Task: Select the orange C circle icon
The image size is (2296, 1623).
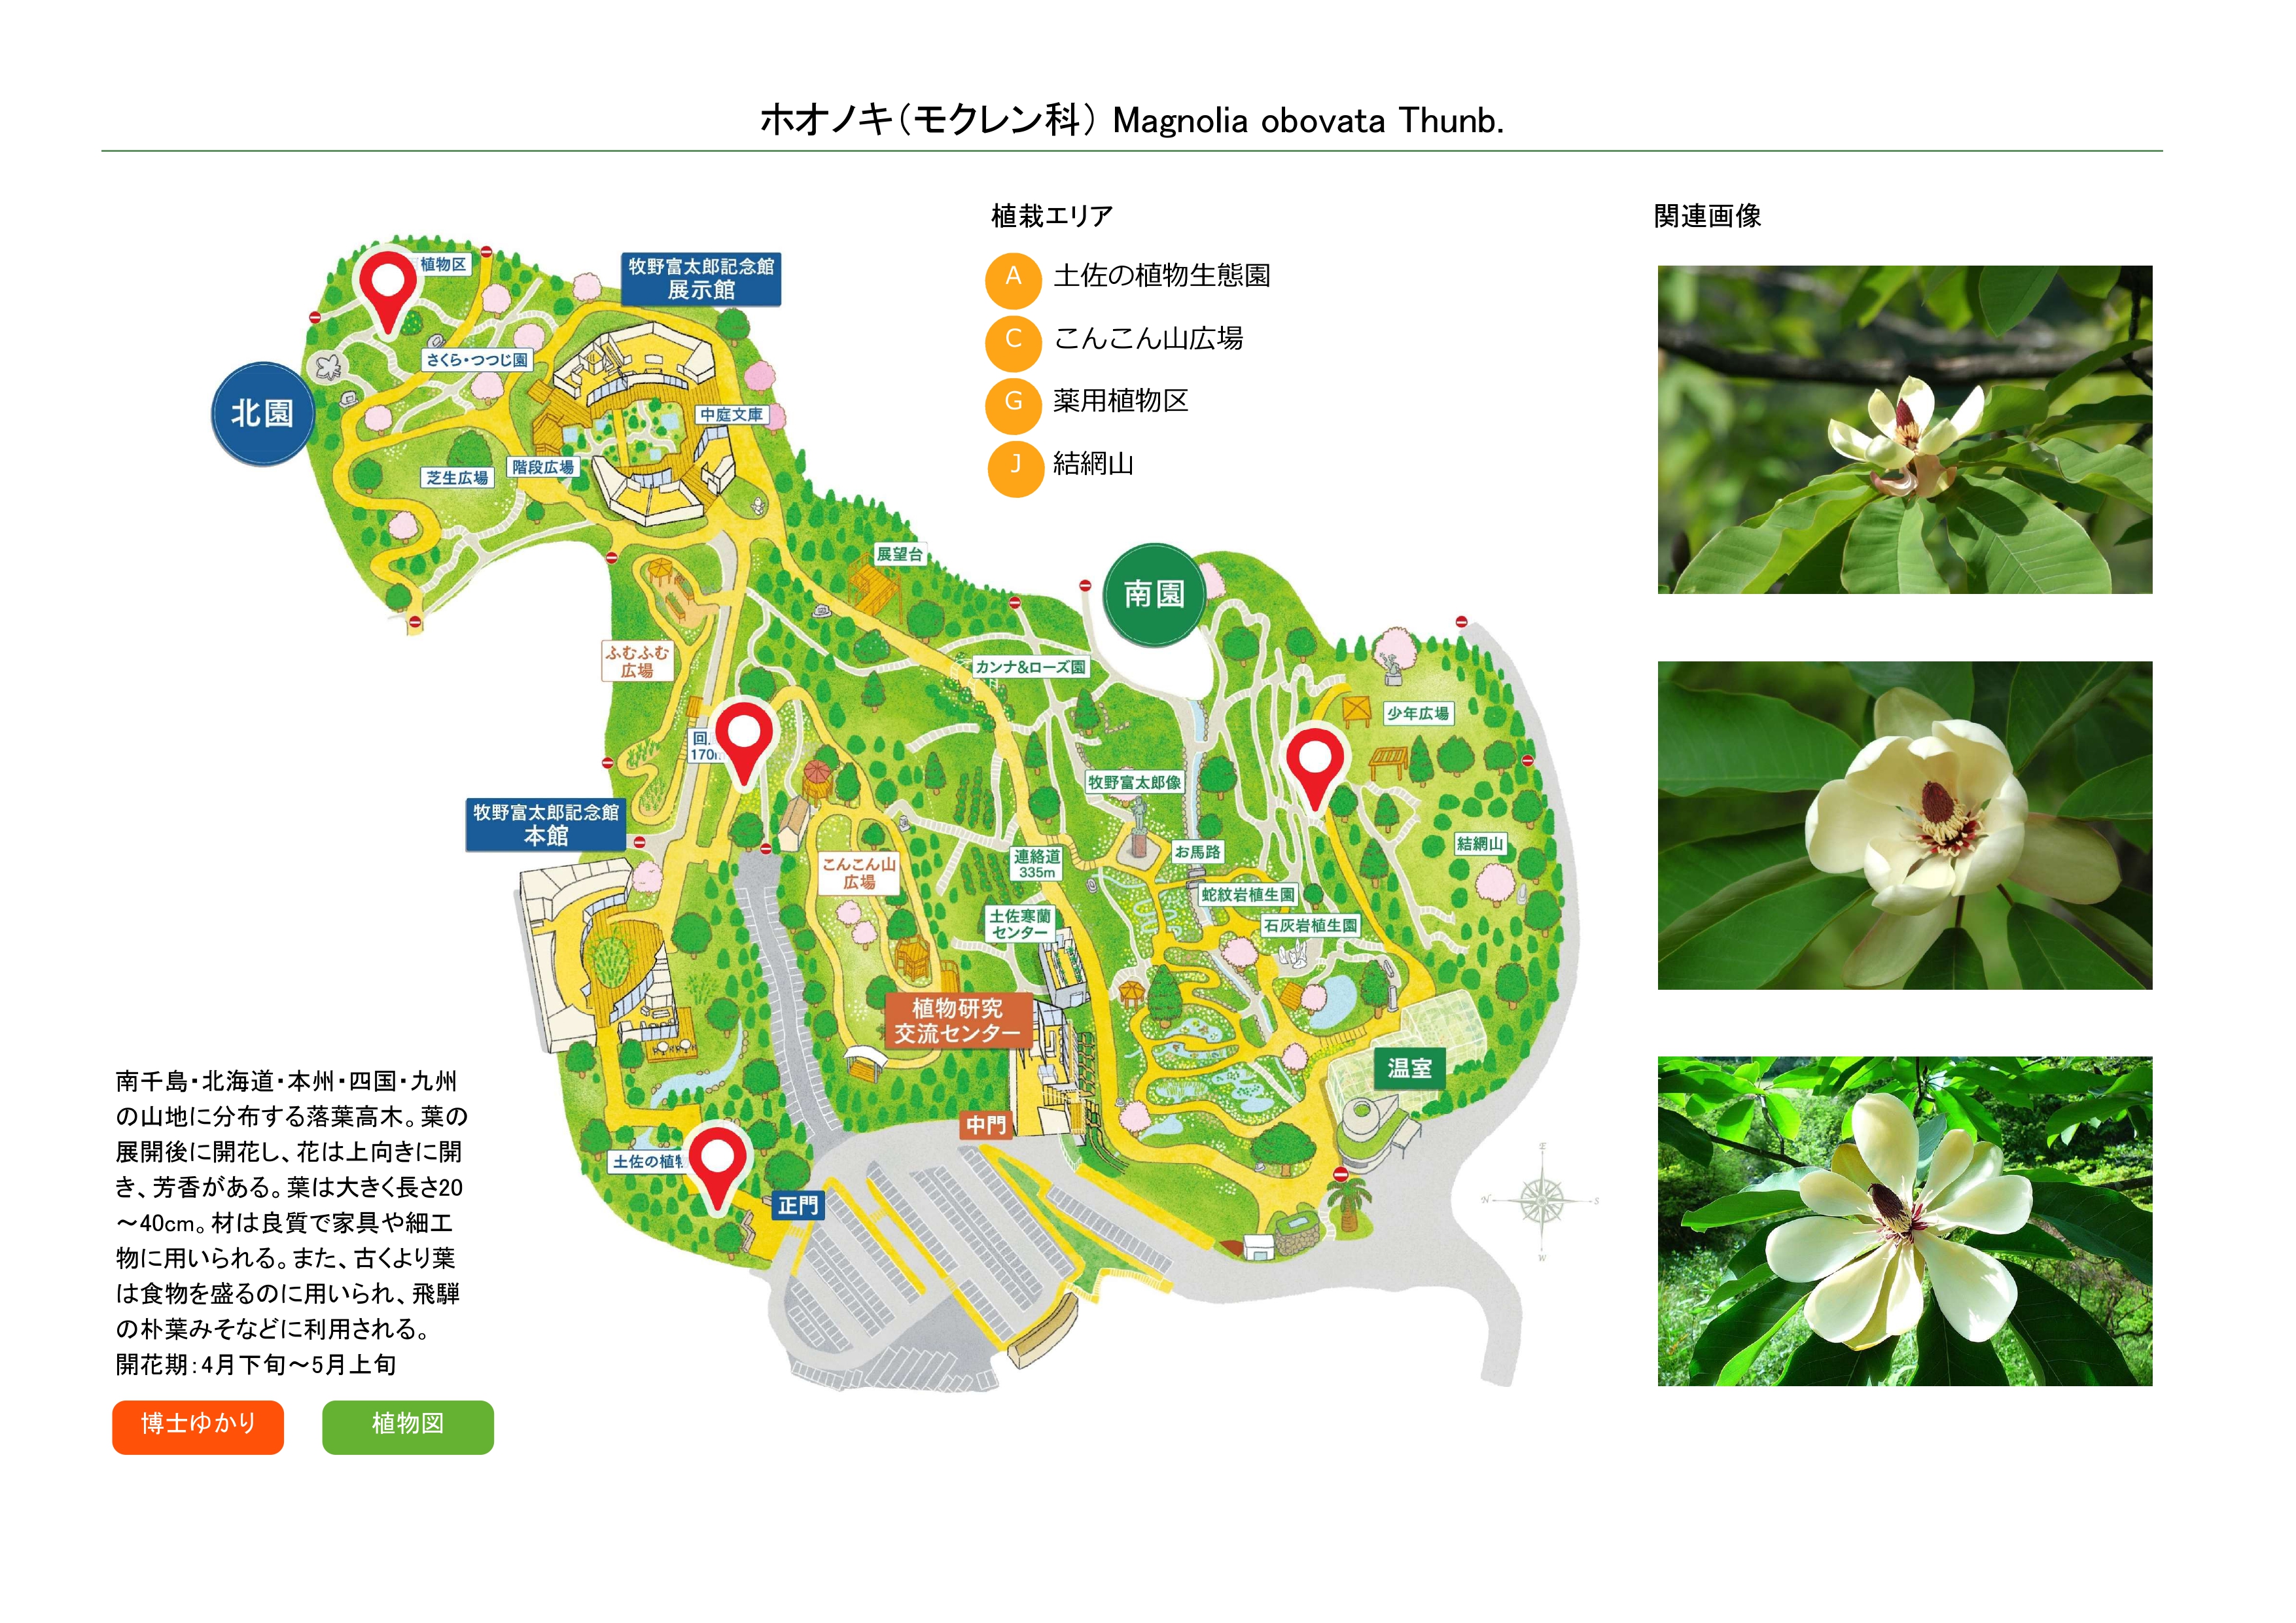Action: pyautogui.click(x=1014, y=340)
